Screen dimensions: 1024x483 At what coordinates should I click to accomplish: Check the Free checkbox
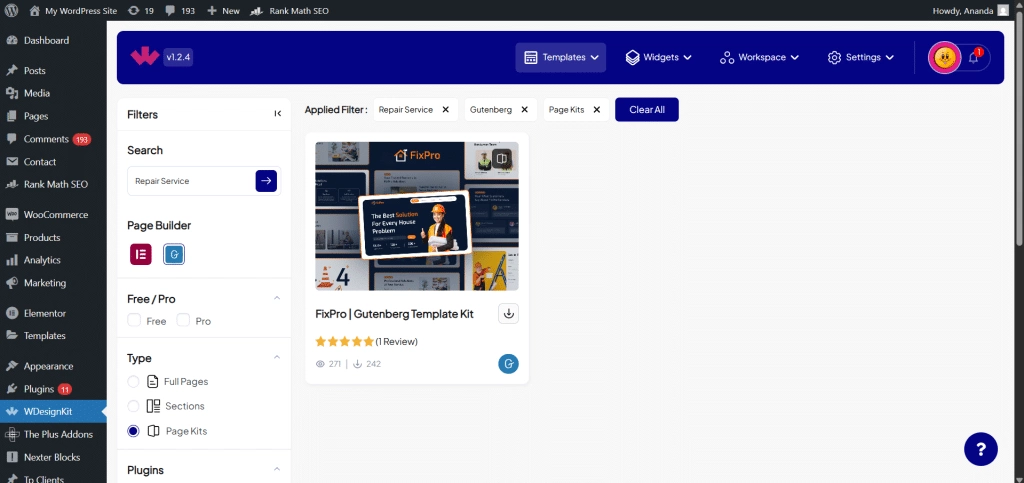[134, 320]
